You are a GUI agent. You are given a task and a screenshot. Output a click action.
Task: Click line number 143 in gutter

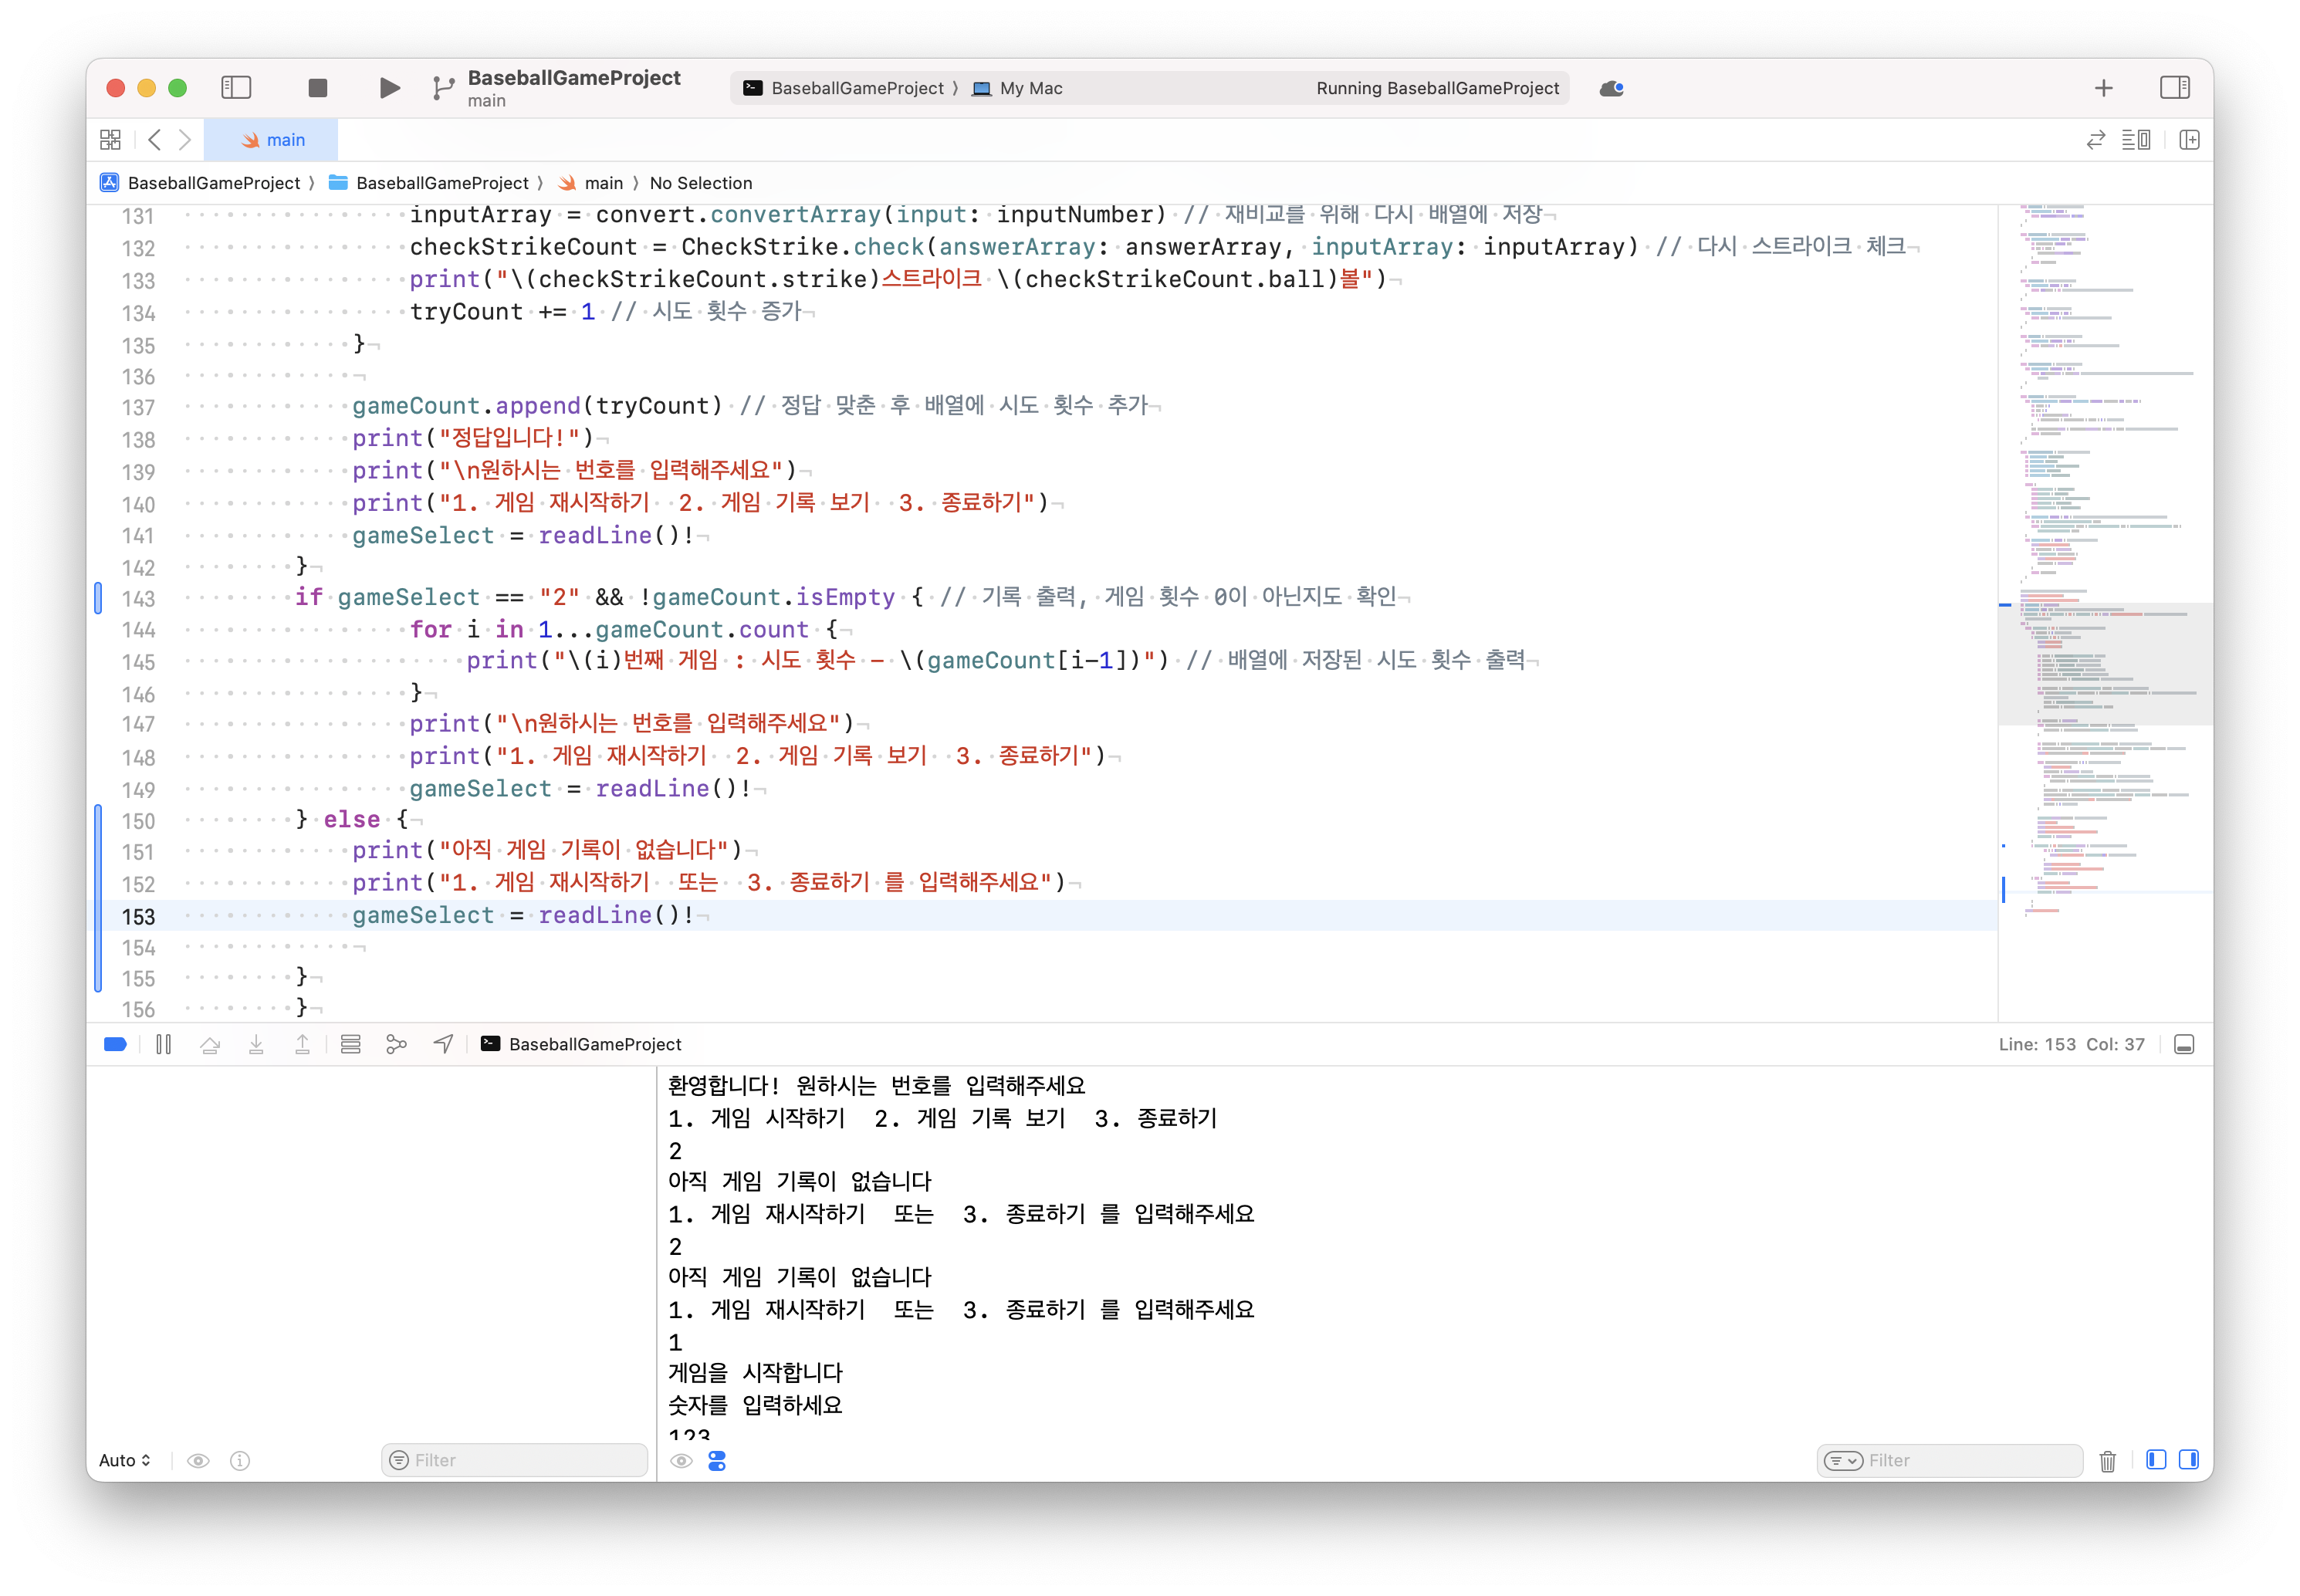[138, 598]
